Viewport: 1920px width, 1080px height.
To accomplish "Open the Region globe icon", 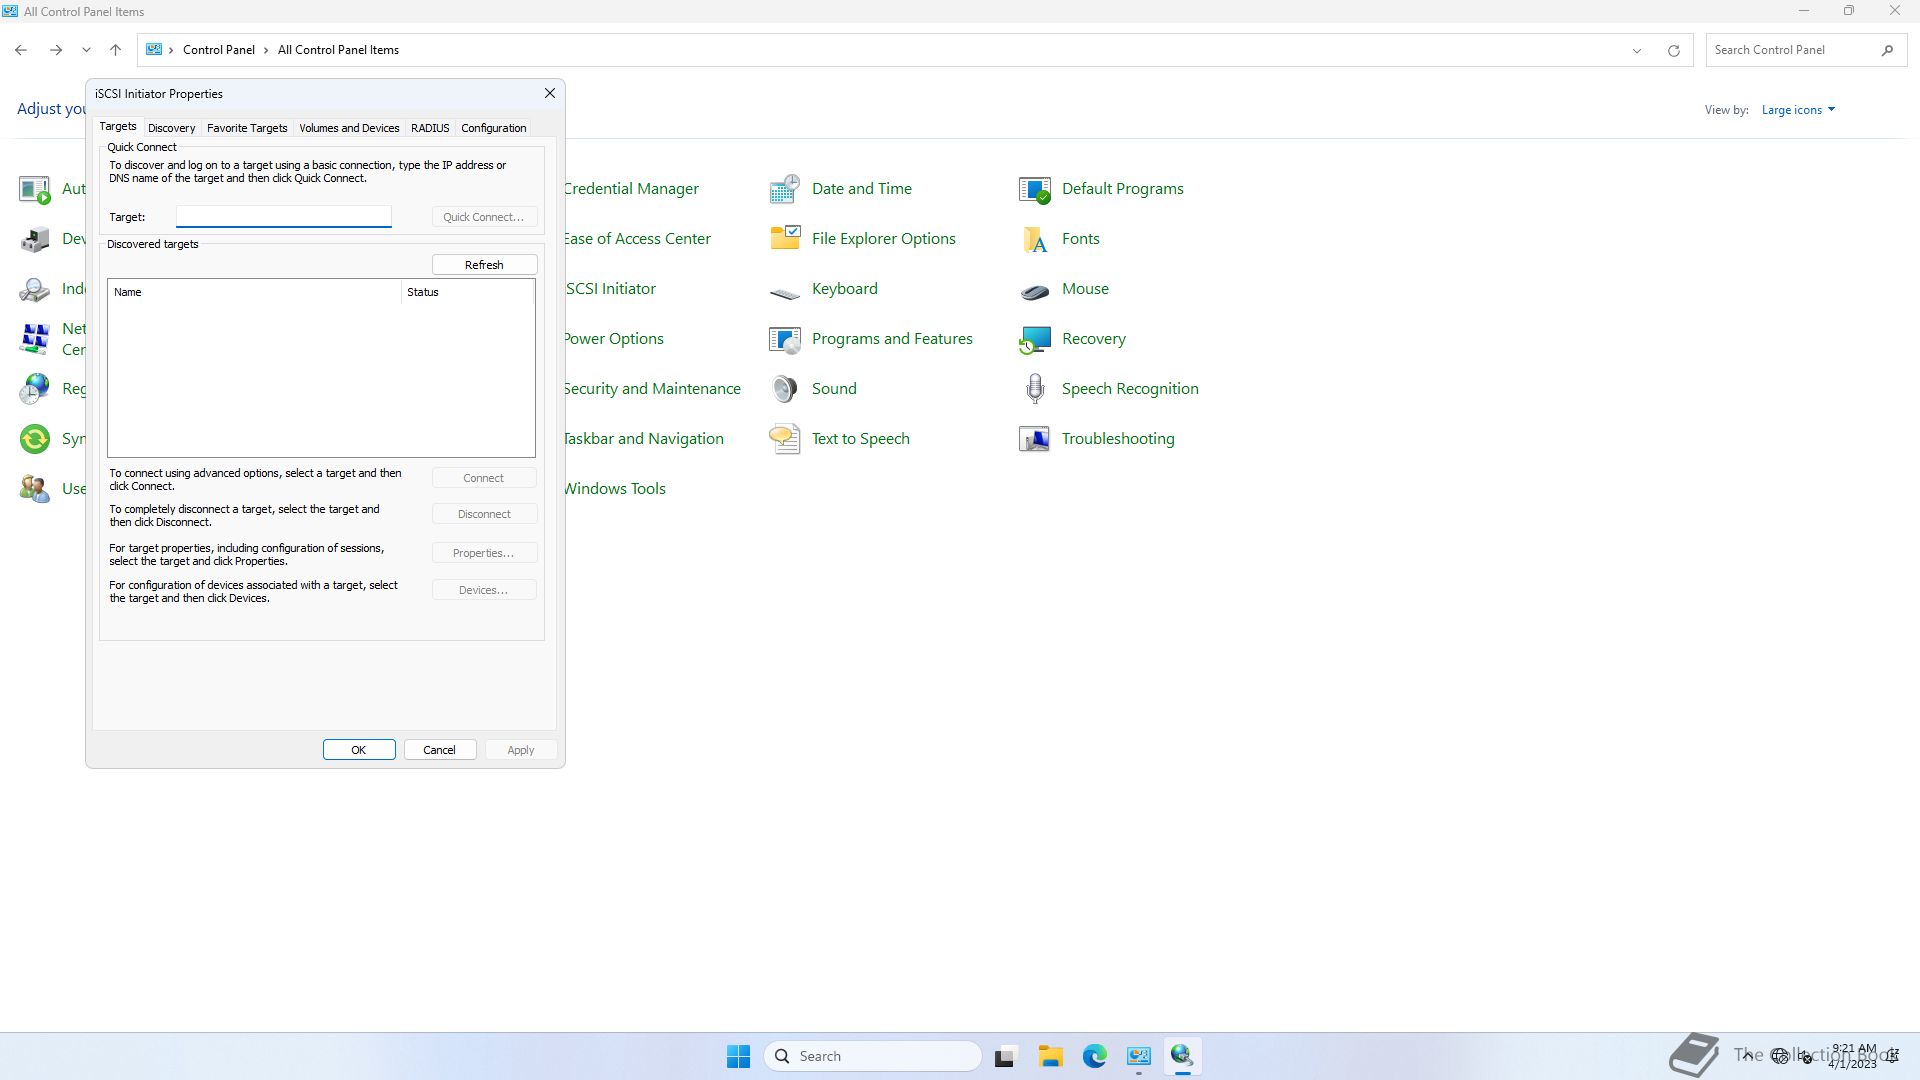I will coord(35,389).
